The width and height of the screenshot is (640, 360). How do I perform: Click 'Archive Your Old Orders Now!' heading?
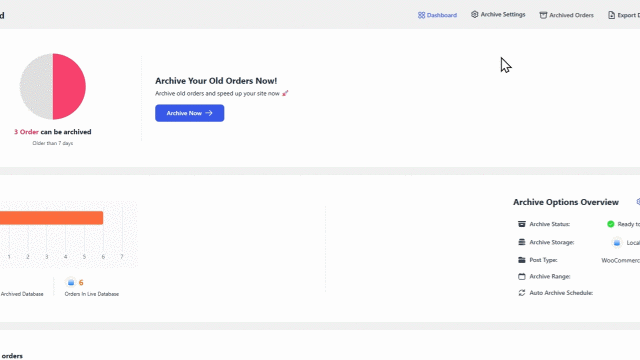coord(216,81)
